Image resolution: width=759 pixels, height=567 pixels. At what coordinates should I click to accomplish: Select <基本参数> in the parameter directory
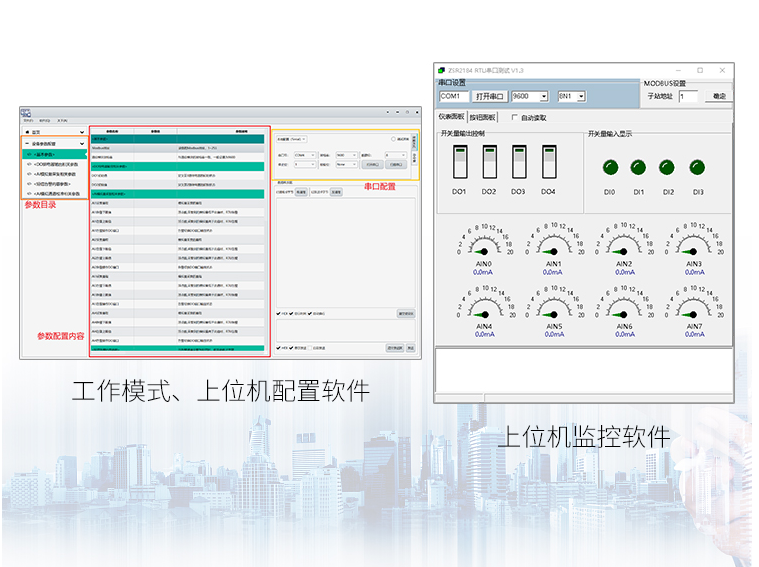[x=54, y=154]
